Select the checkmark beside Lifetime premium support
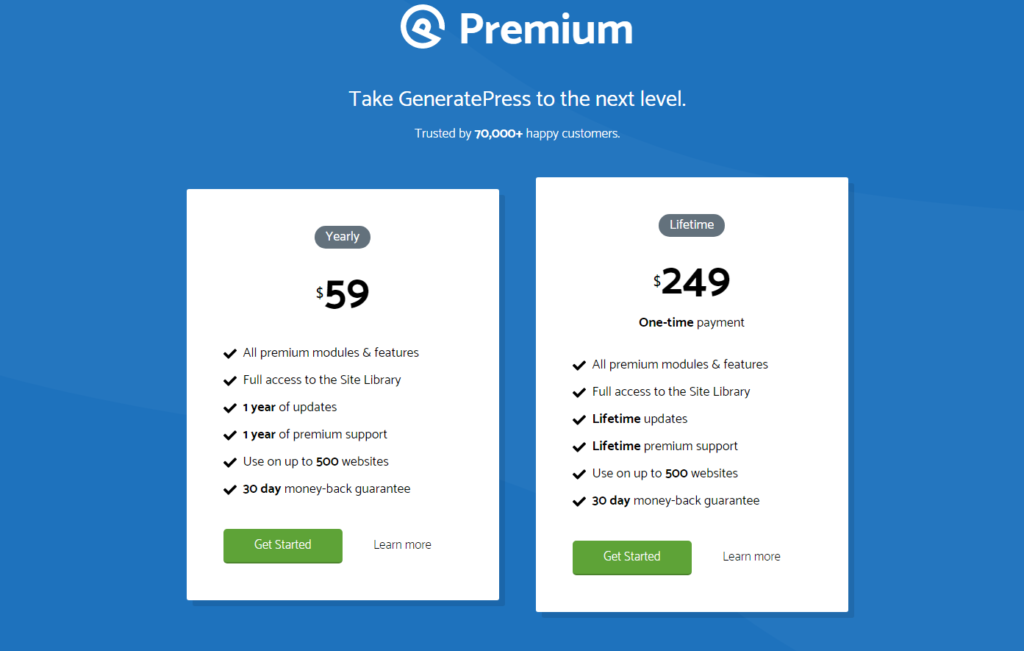This screenshot has height=651, width=1024. click(x=578, y=446)
